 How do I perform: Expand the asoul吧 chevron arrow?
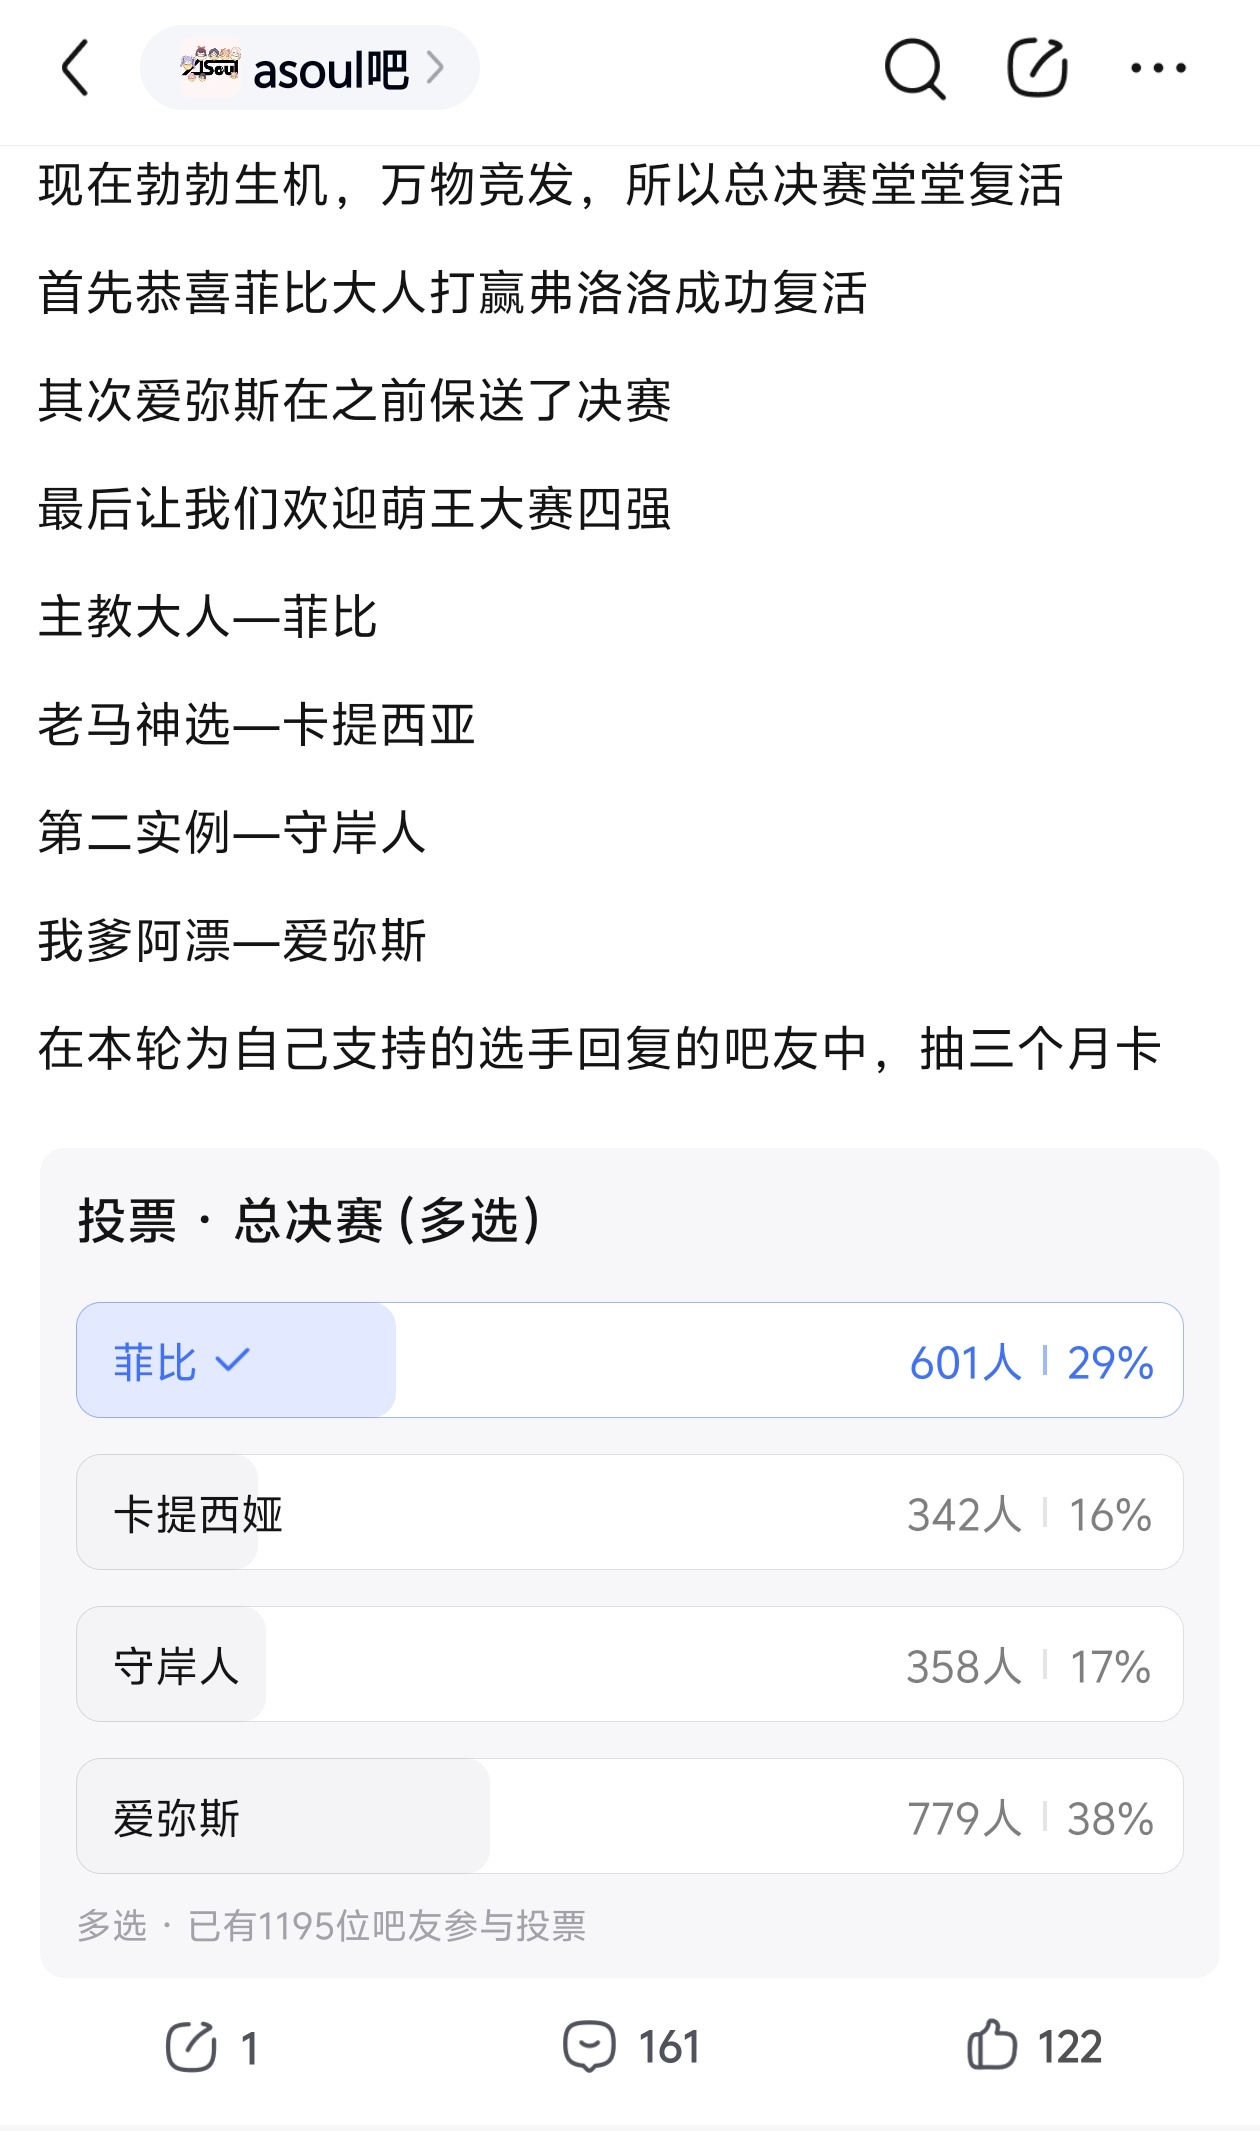point(435,68)
